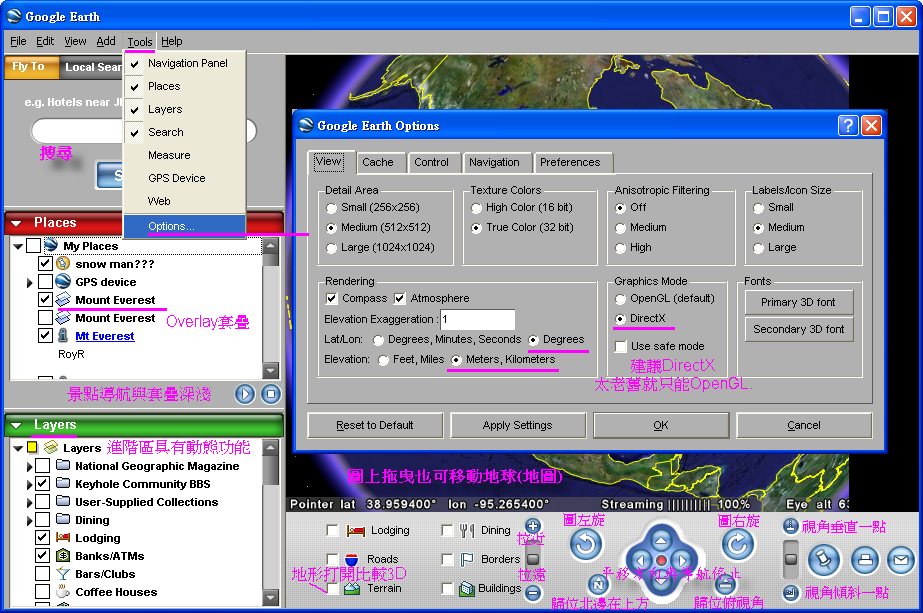
Task: Expand National Geographic Magazine layer
Action: click(x=29, y=466)
